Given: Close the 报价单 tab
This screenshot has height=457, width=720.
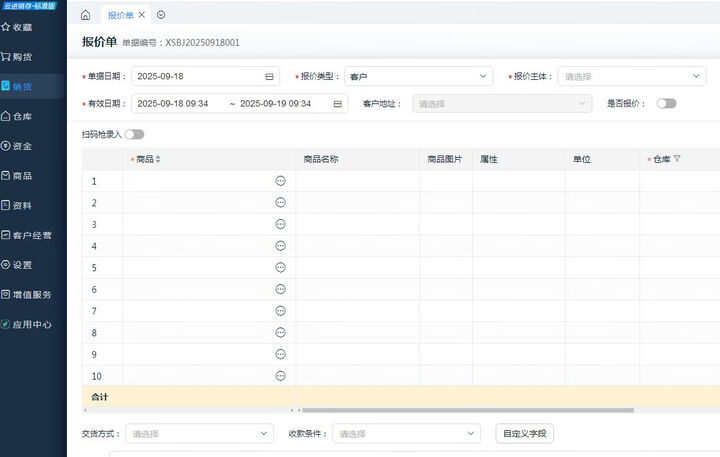Looking at the screenshot, I should pyautogui.click(x=142, y=15).
